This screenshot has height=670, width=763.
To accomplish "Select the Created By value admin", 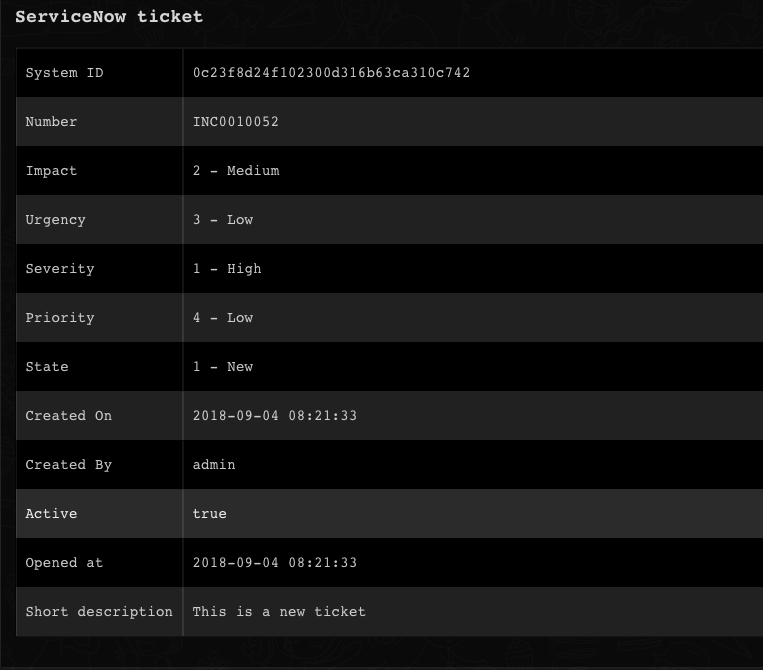I will (214, 465).
